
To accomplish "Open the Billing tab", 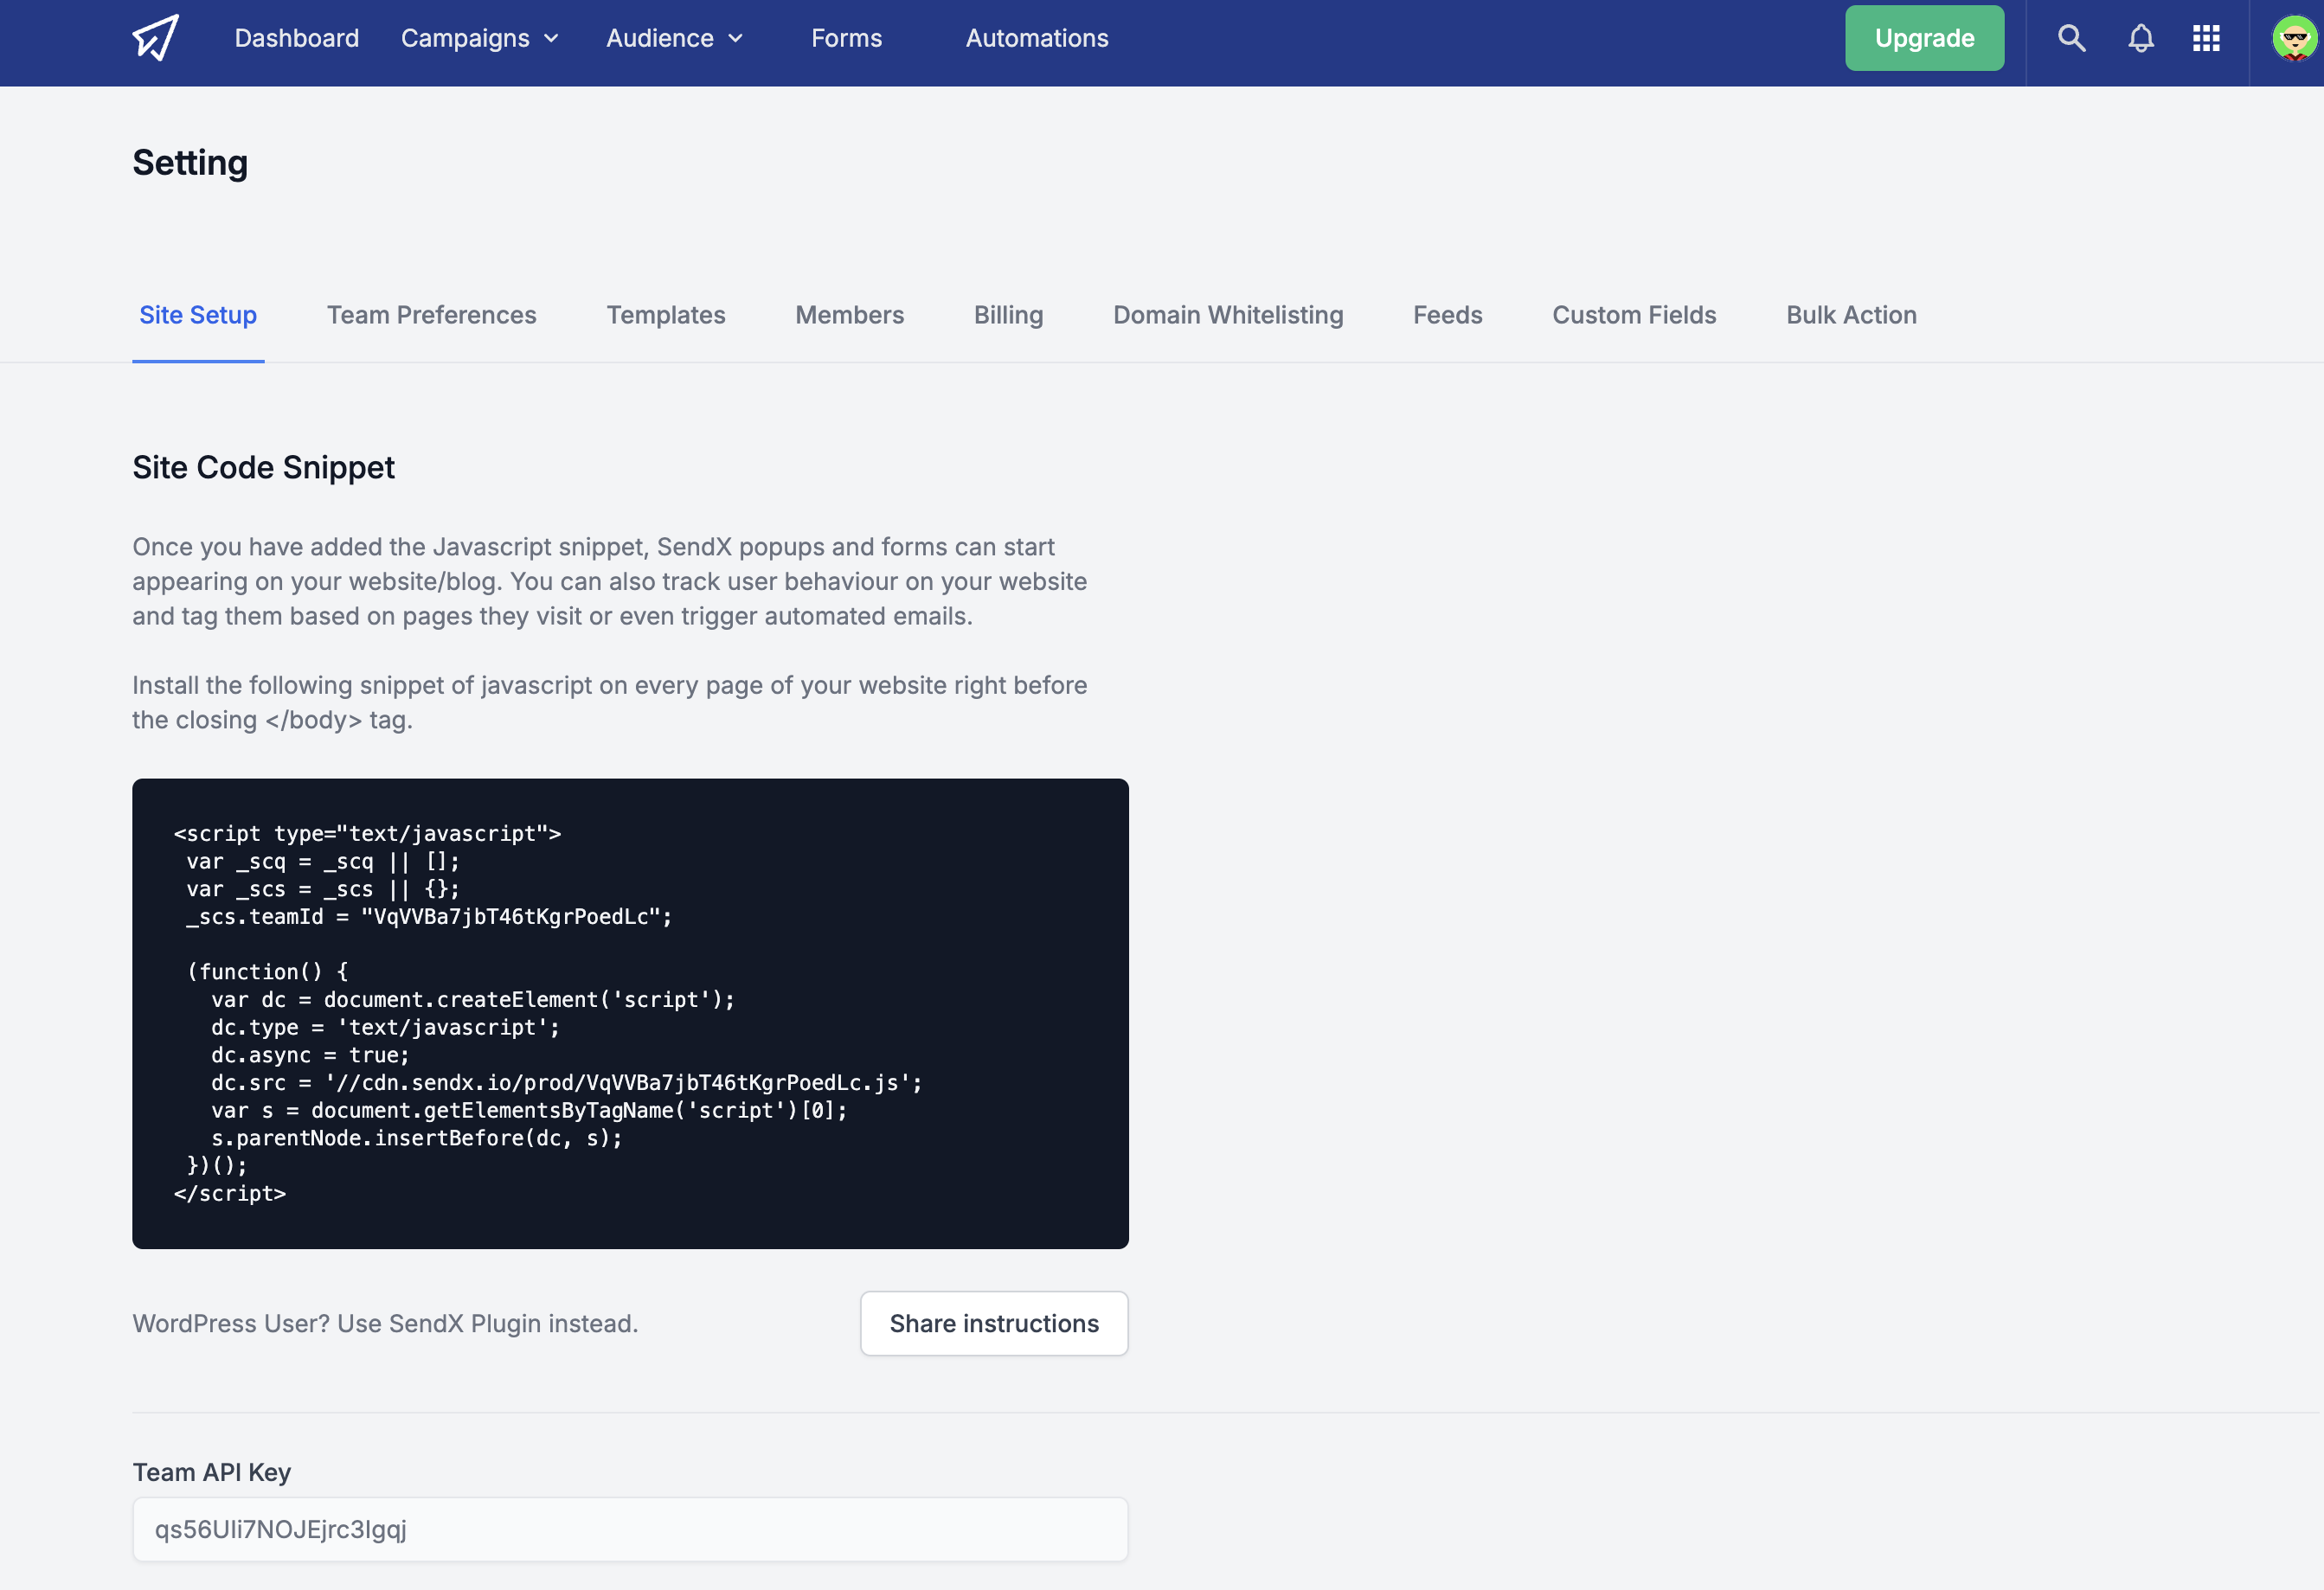I will point(1008,315).
